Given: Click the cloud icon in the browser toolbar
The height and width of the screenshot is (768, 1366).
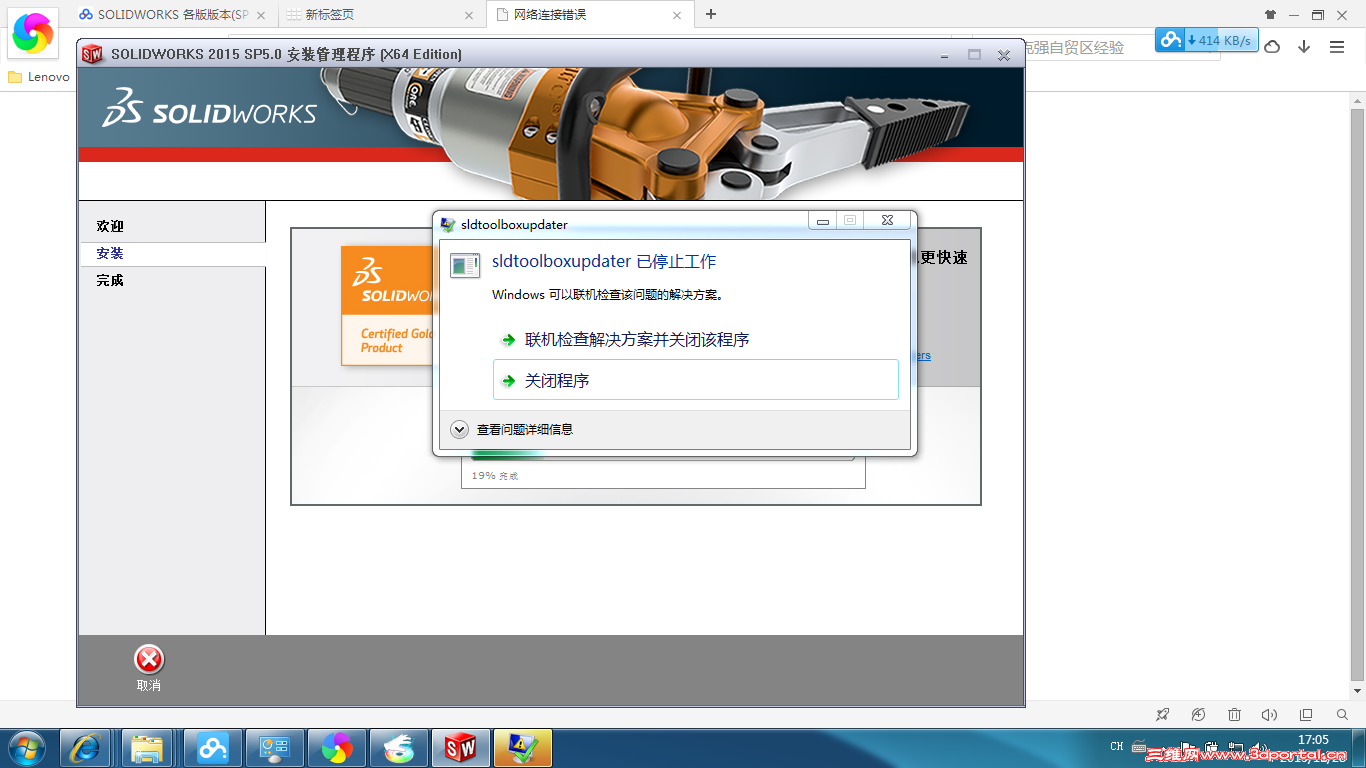Looking at the screenshot, I should click(x=1272, y=47).
